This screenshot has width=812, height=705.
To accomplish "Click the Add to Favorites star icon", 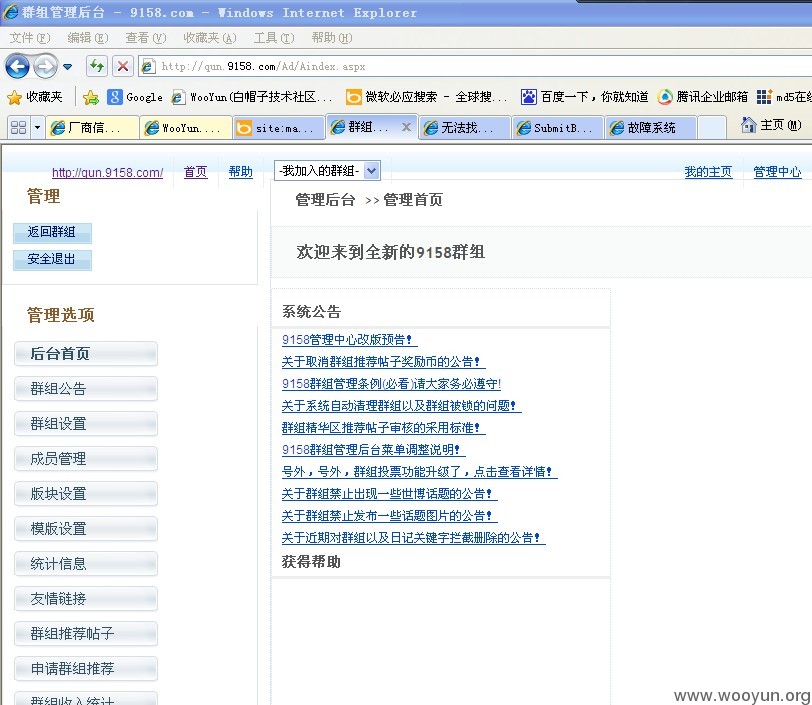I will [x=91, y=97].
